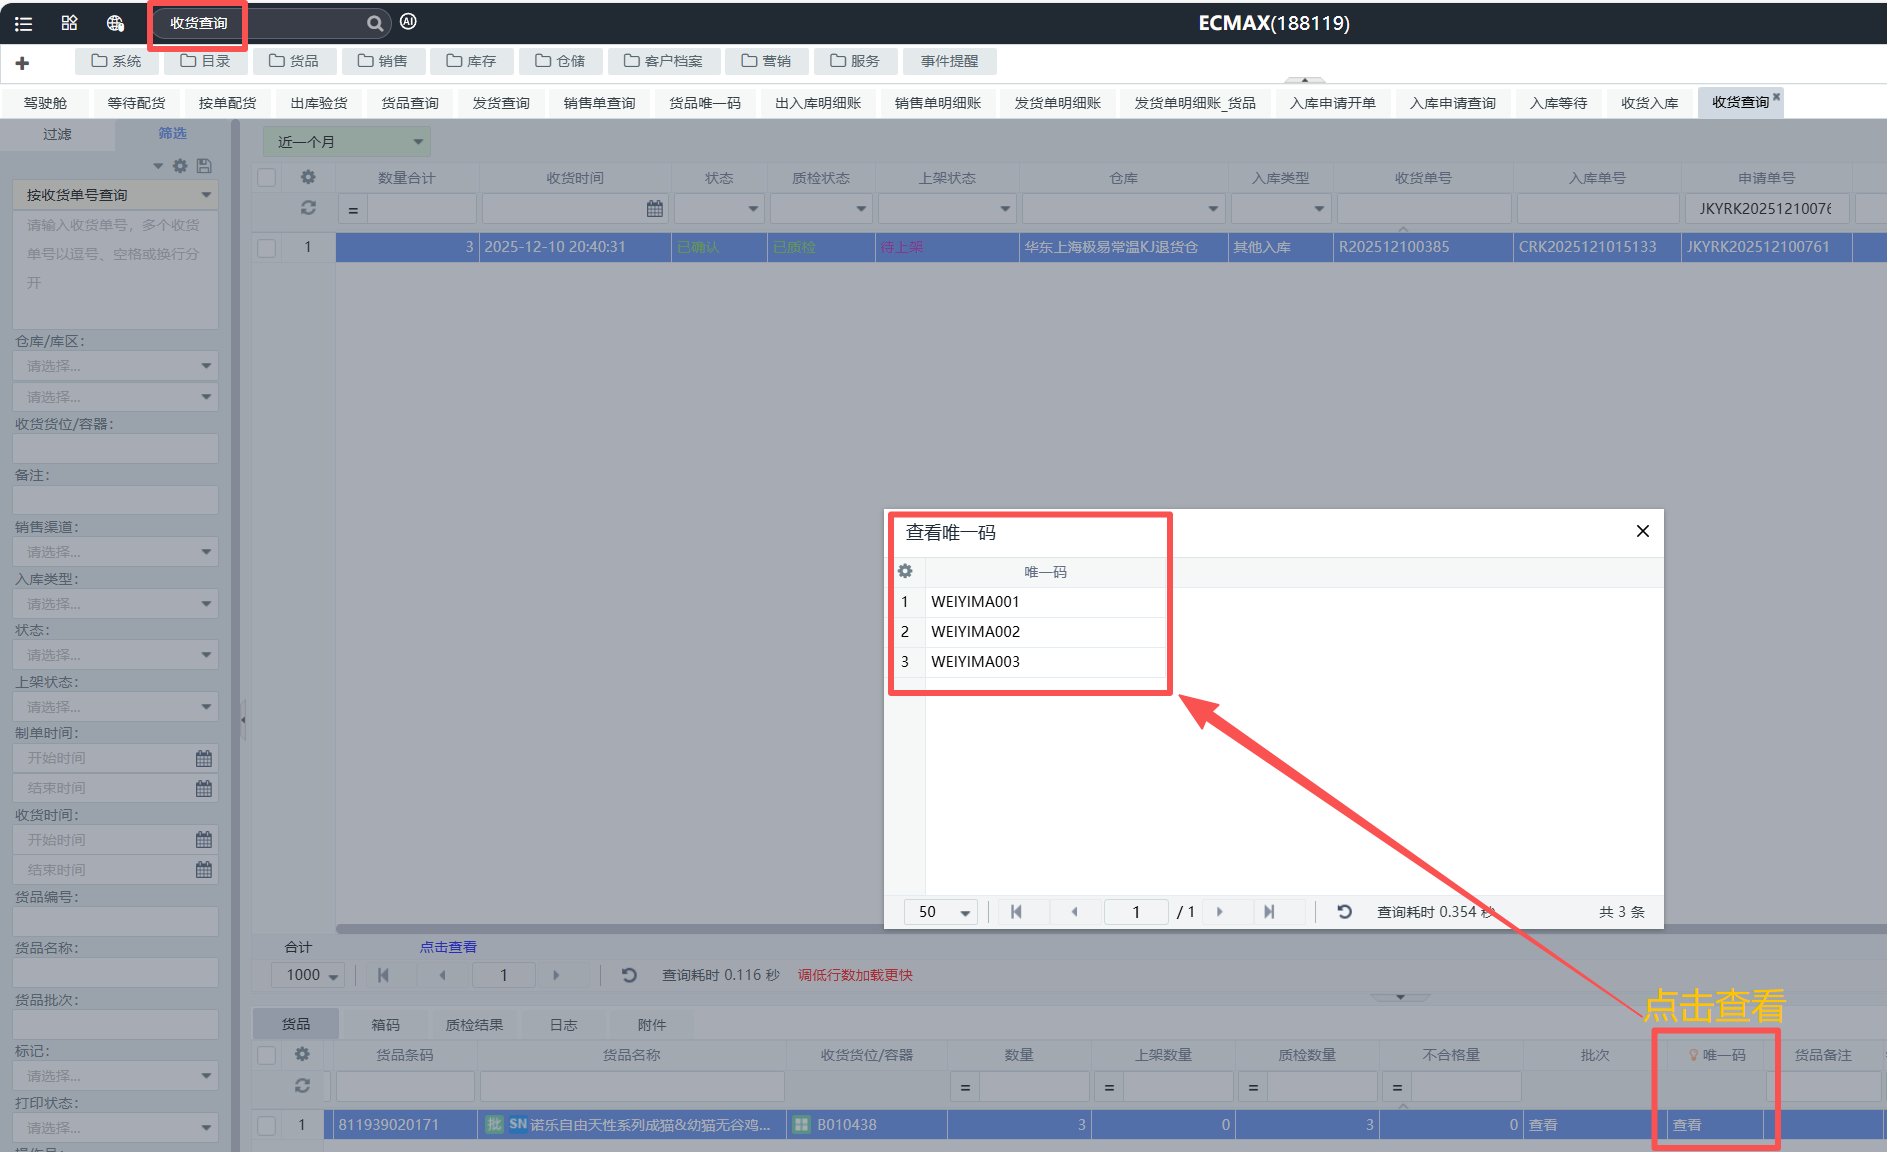Open the gear settings in unique code dialog
This screenshot has height=1152, width=1887.
coord(905,571)
